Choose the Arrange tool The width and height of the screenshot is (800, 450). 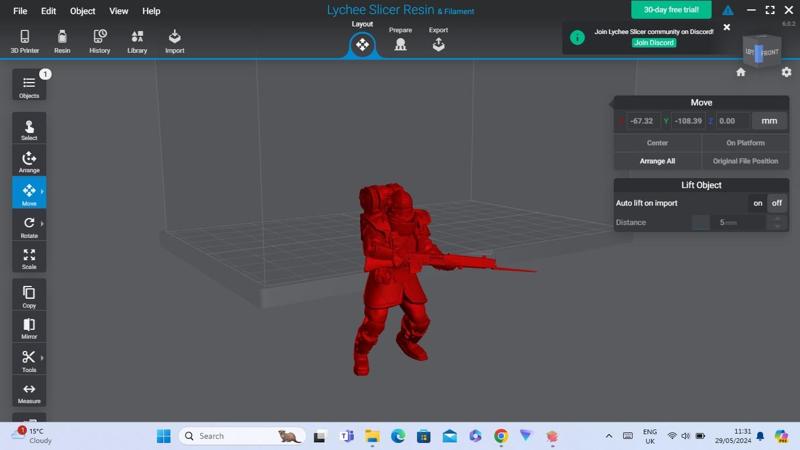pyautogui.click(x=29, y=161)
